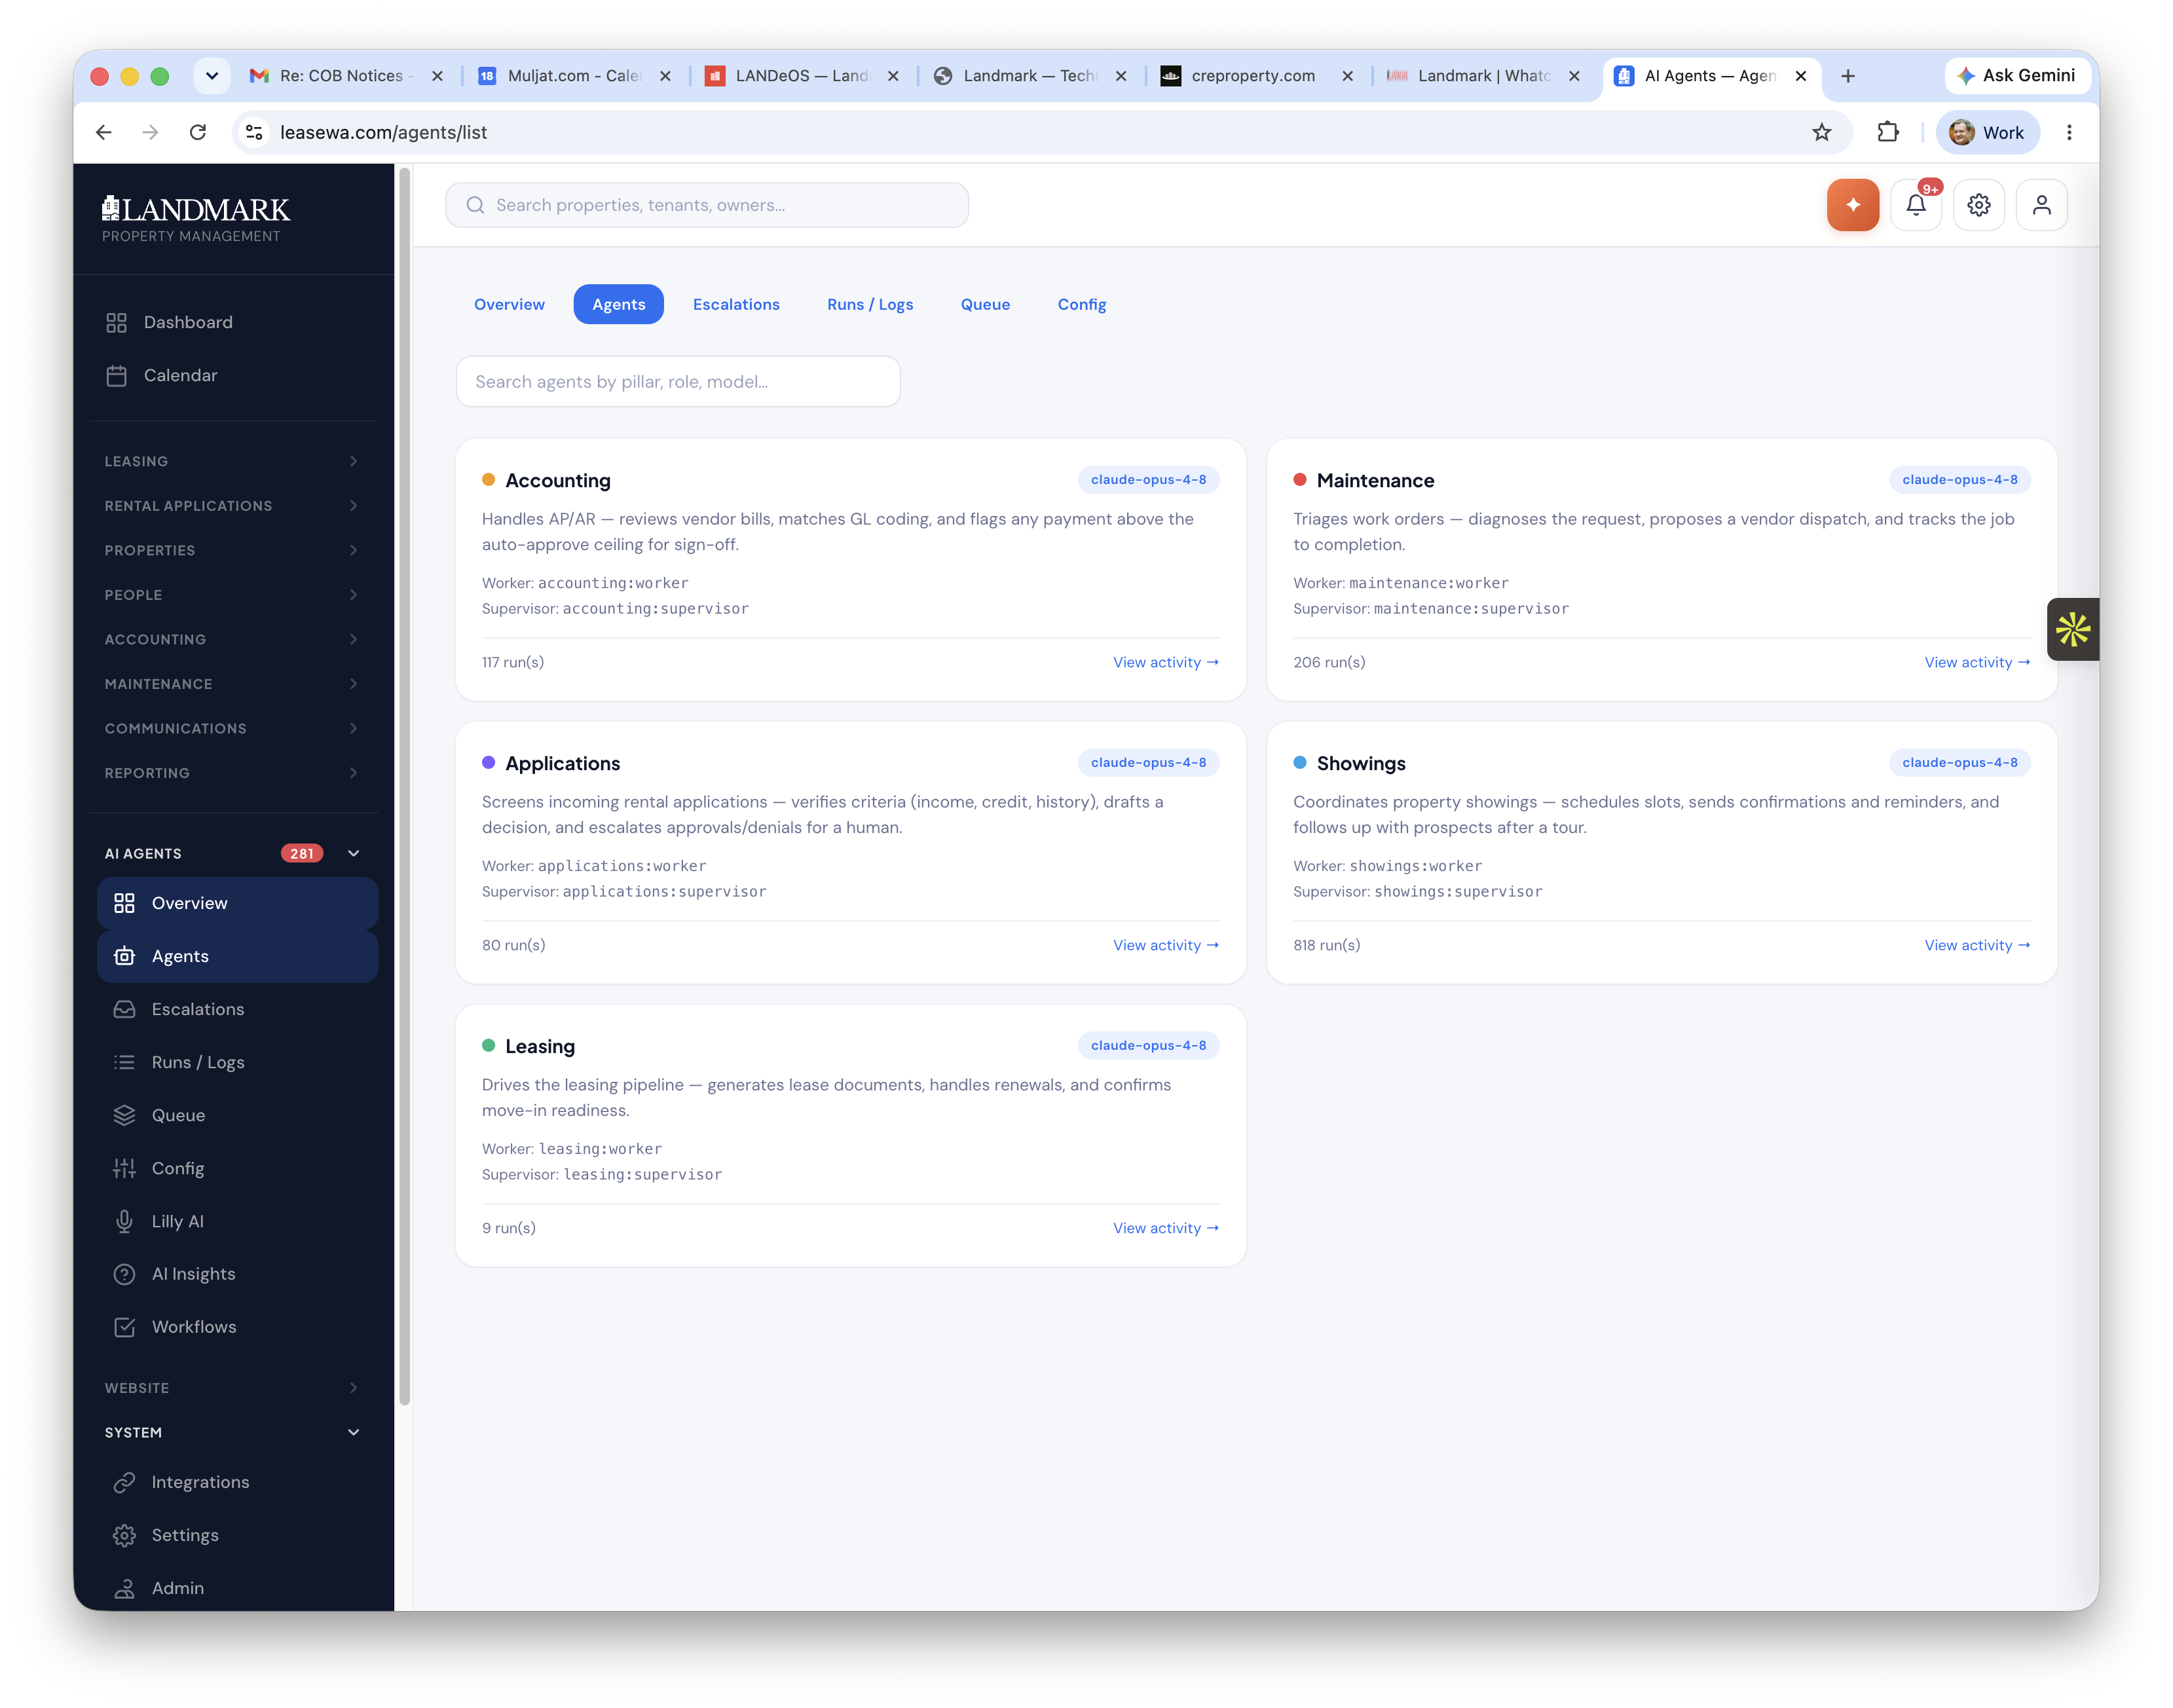Click the Dashboard grid icon in sidebar
The height and width of the screenshot is (1708, 2173).
(x=117, y=322)
